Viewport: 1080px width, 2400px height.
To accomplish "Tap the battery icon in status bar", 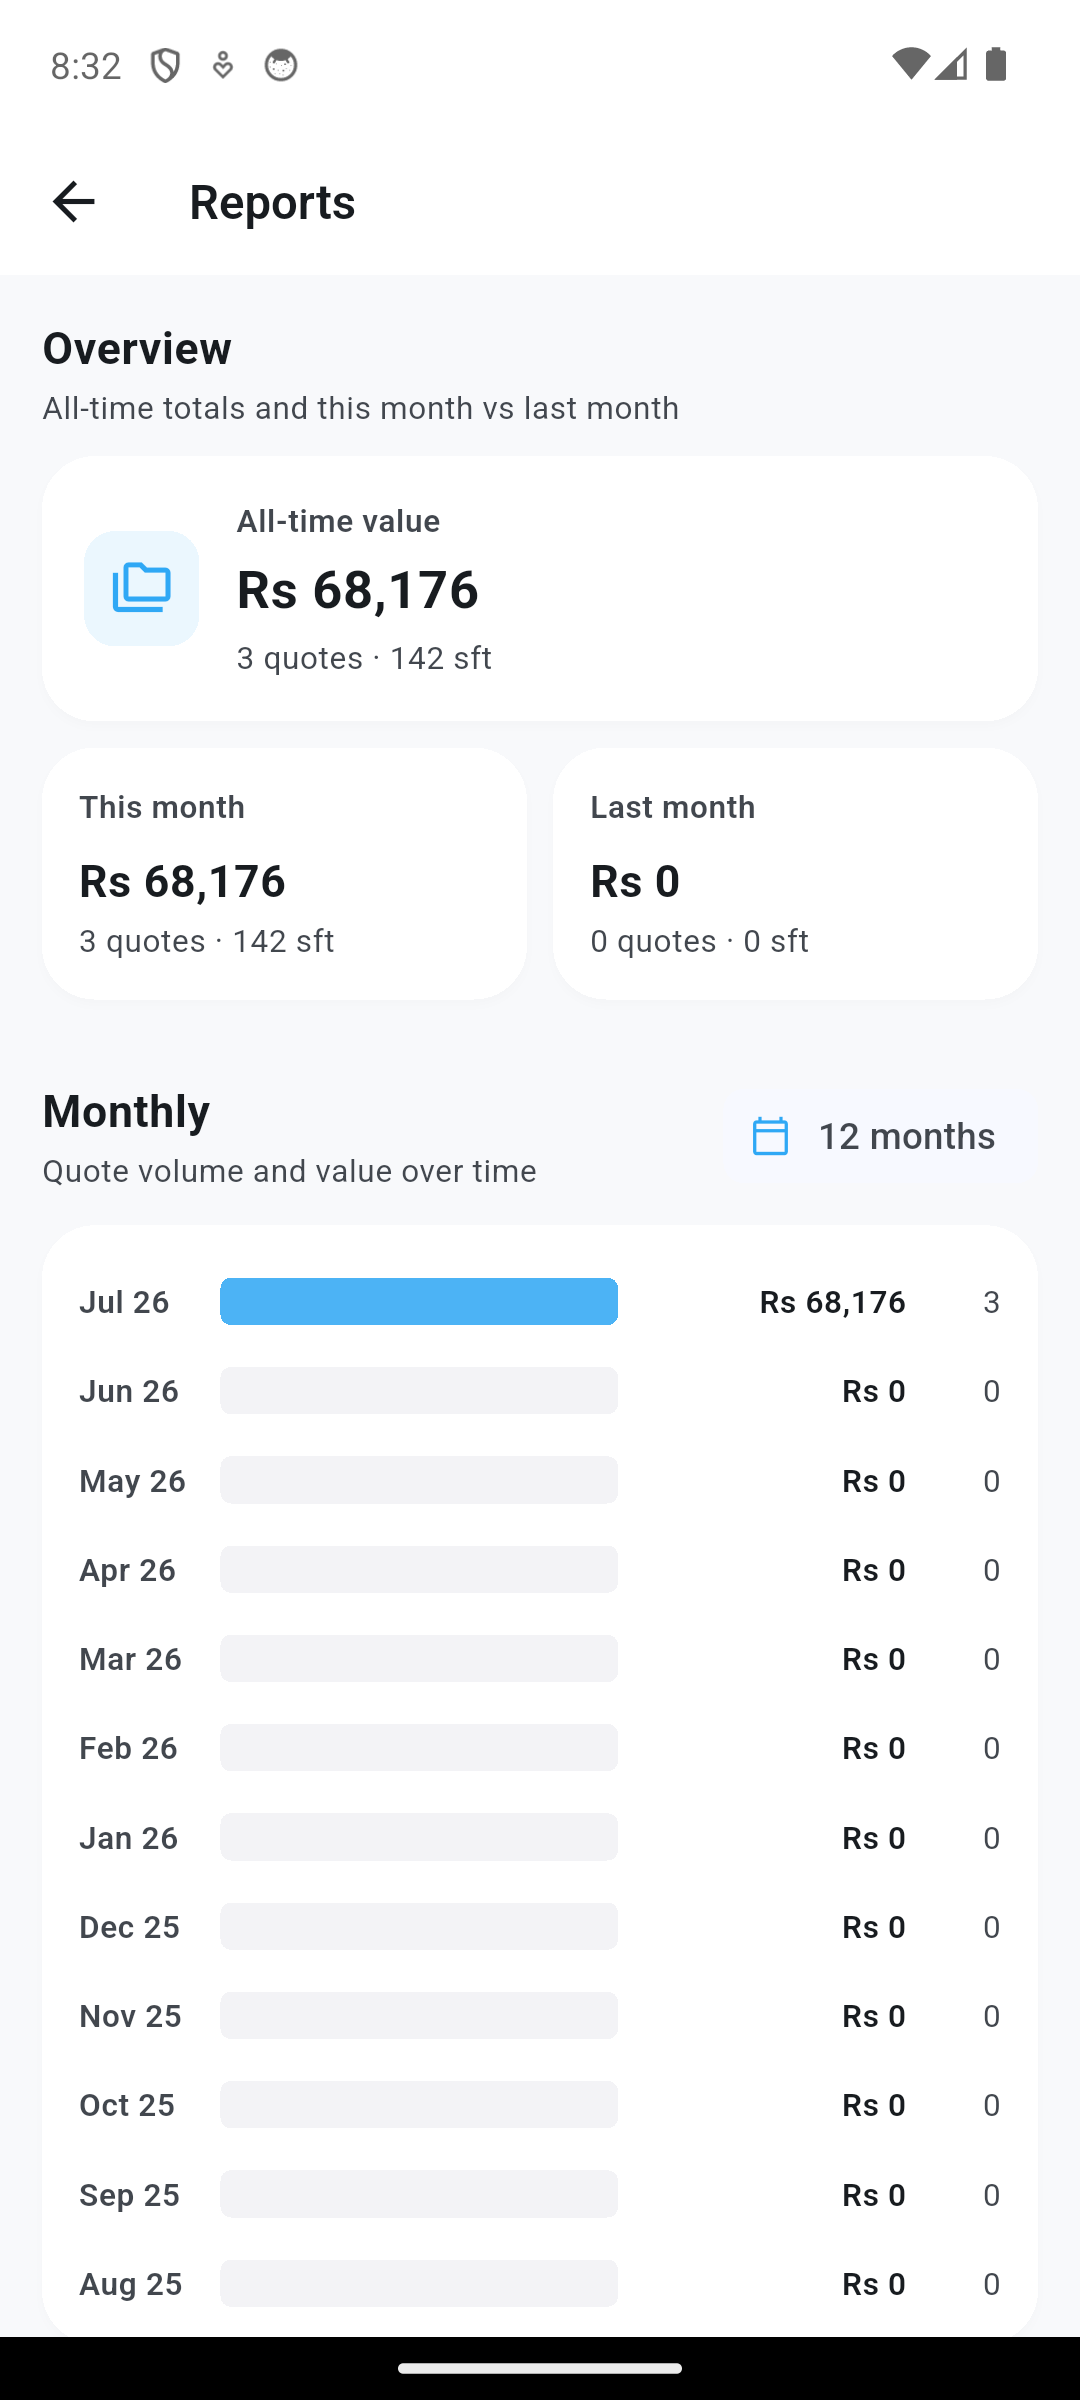I will [x=996, y=65].
